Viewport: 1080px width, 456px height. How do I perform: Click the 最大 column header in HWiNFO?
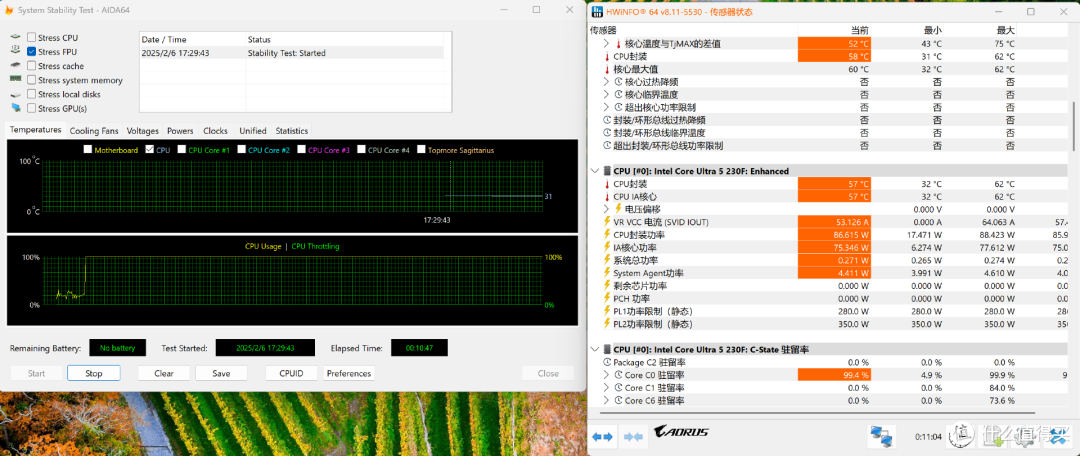pos(1006,30)
